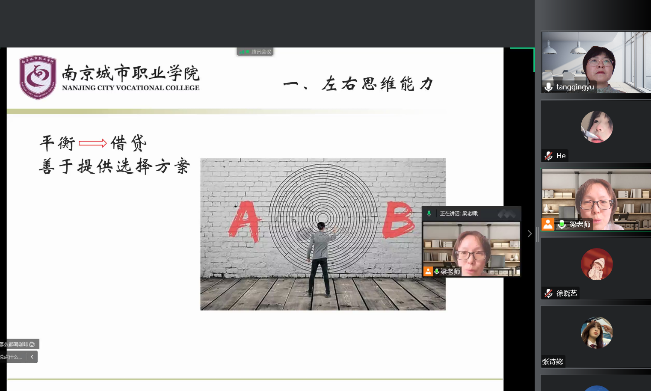Click the microphone icon beside tangqingyu's name
This screenshot has height=391, width=651.
(x=548, y=87)
